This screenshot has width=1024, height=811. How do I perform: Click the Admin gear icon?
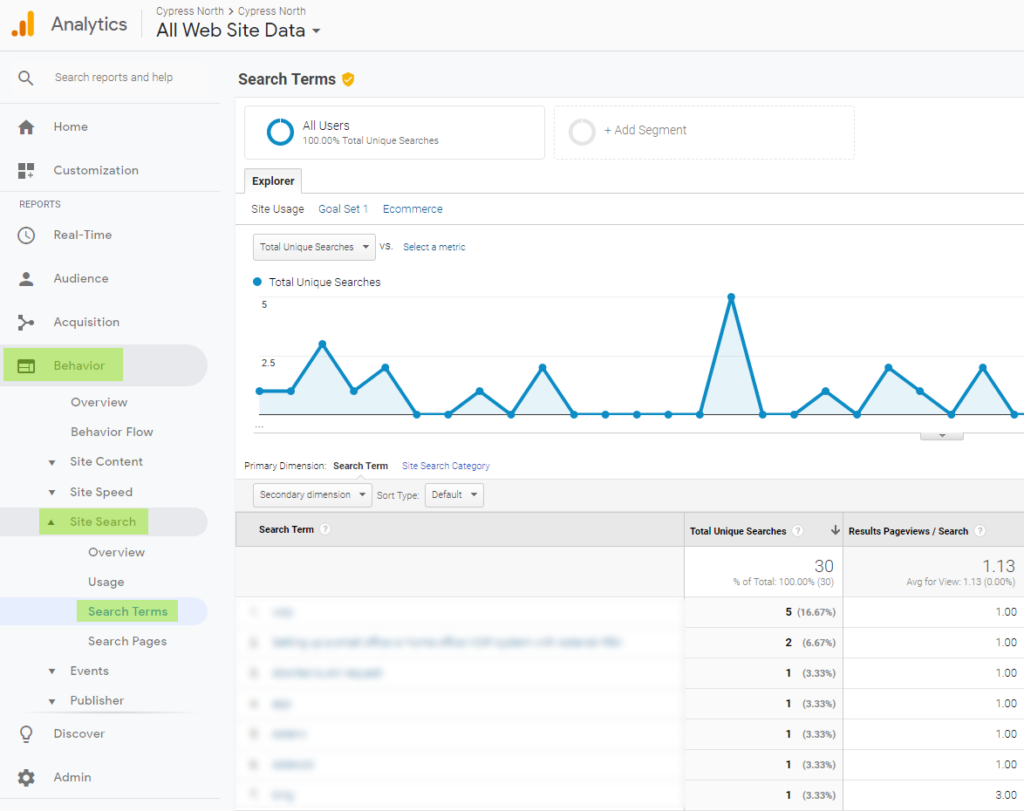[26, 778]
